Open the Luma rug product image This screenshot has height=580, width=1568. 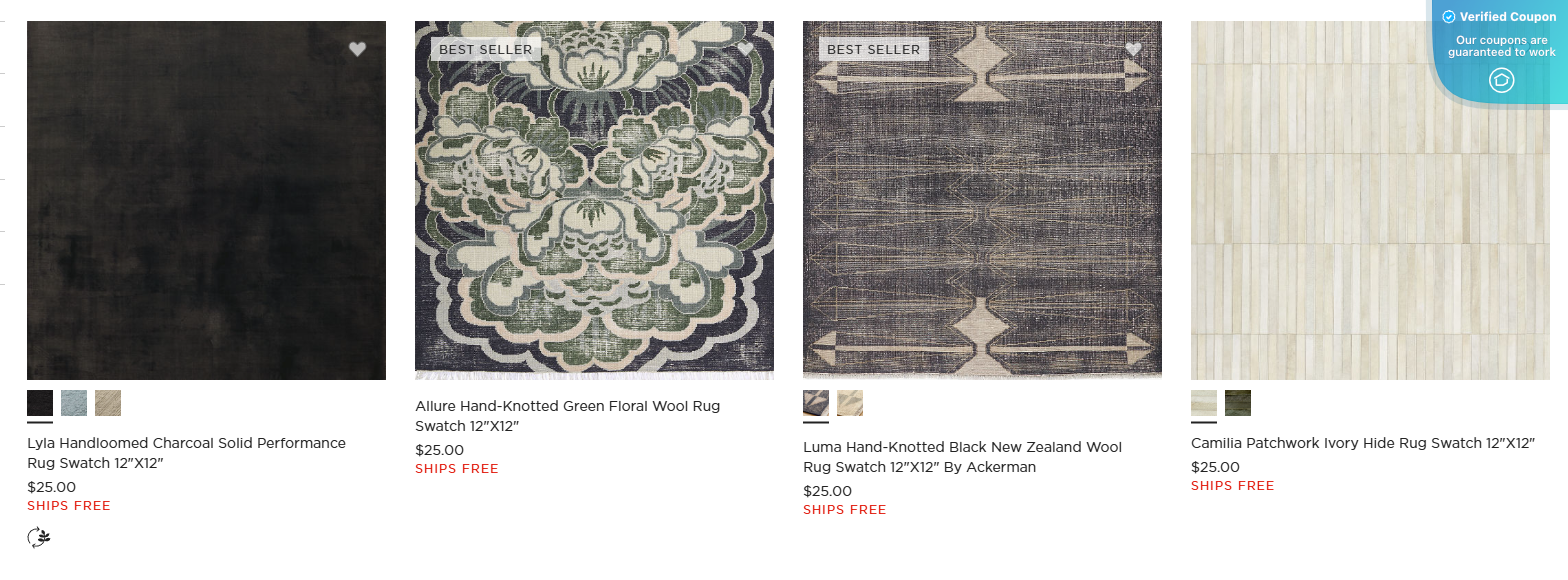981,200
